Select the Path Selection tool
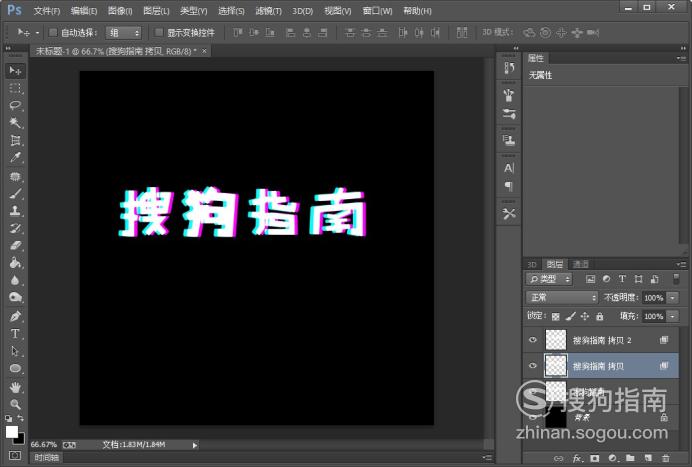 click(x=15, y=351)
